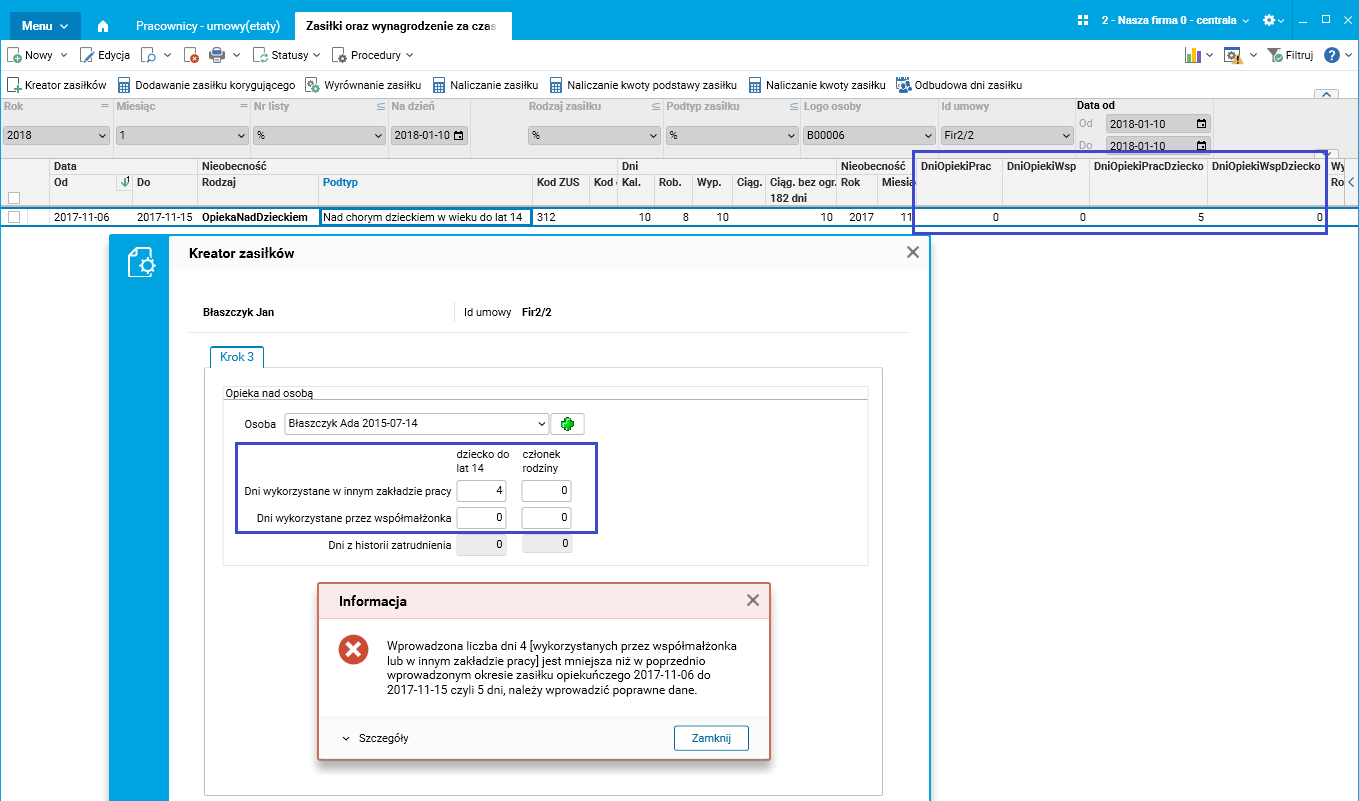Click the Filtruj funnel button
Viewport: 1359px width, 801px height.
(1290, 56)
